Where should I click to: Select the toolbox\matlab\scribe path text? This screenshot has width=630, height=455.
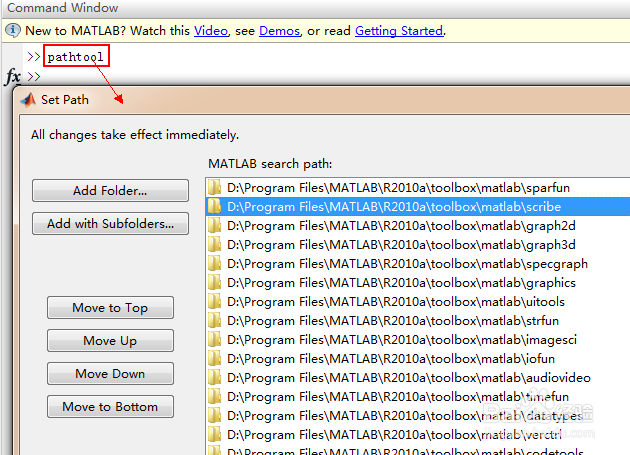click(x=394, y=207)
